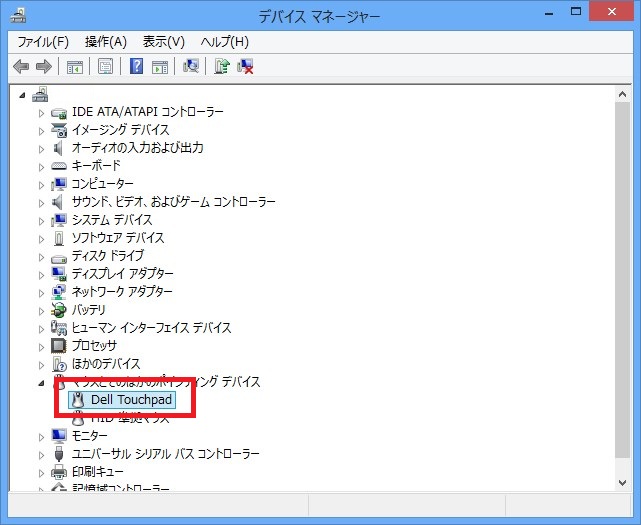Viewport: 641px width, 525px height.
Task: Collapse the root computer tree node
Action: pyautogui.click(x=22, y=96)
